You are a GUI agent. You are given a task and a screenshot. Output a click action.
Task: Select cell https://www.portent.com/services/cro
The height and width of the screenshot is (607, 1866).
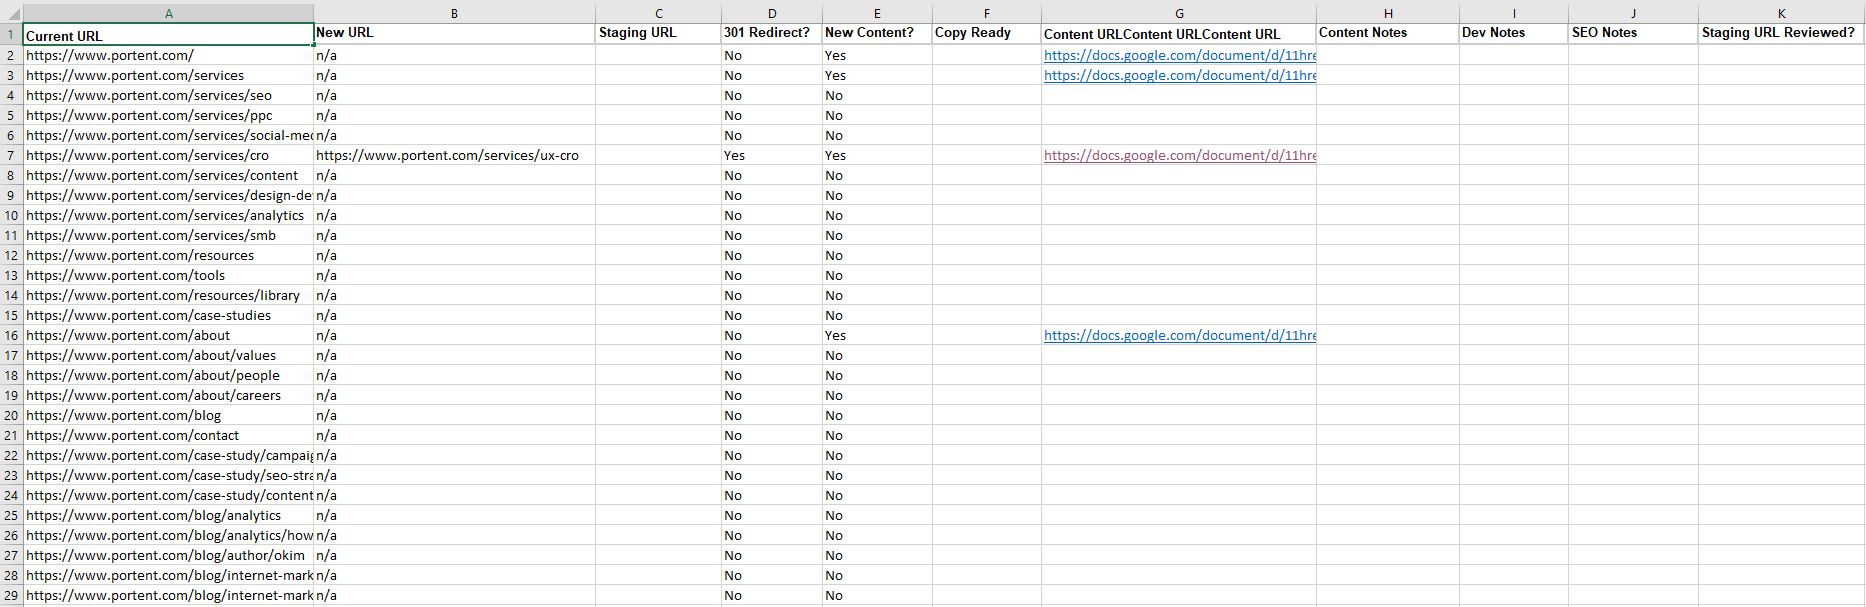tap(168, 155)
